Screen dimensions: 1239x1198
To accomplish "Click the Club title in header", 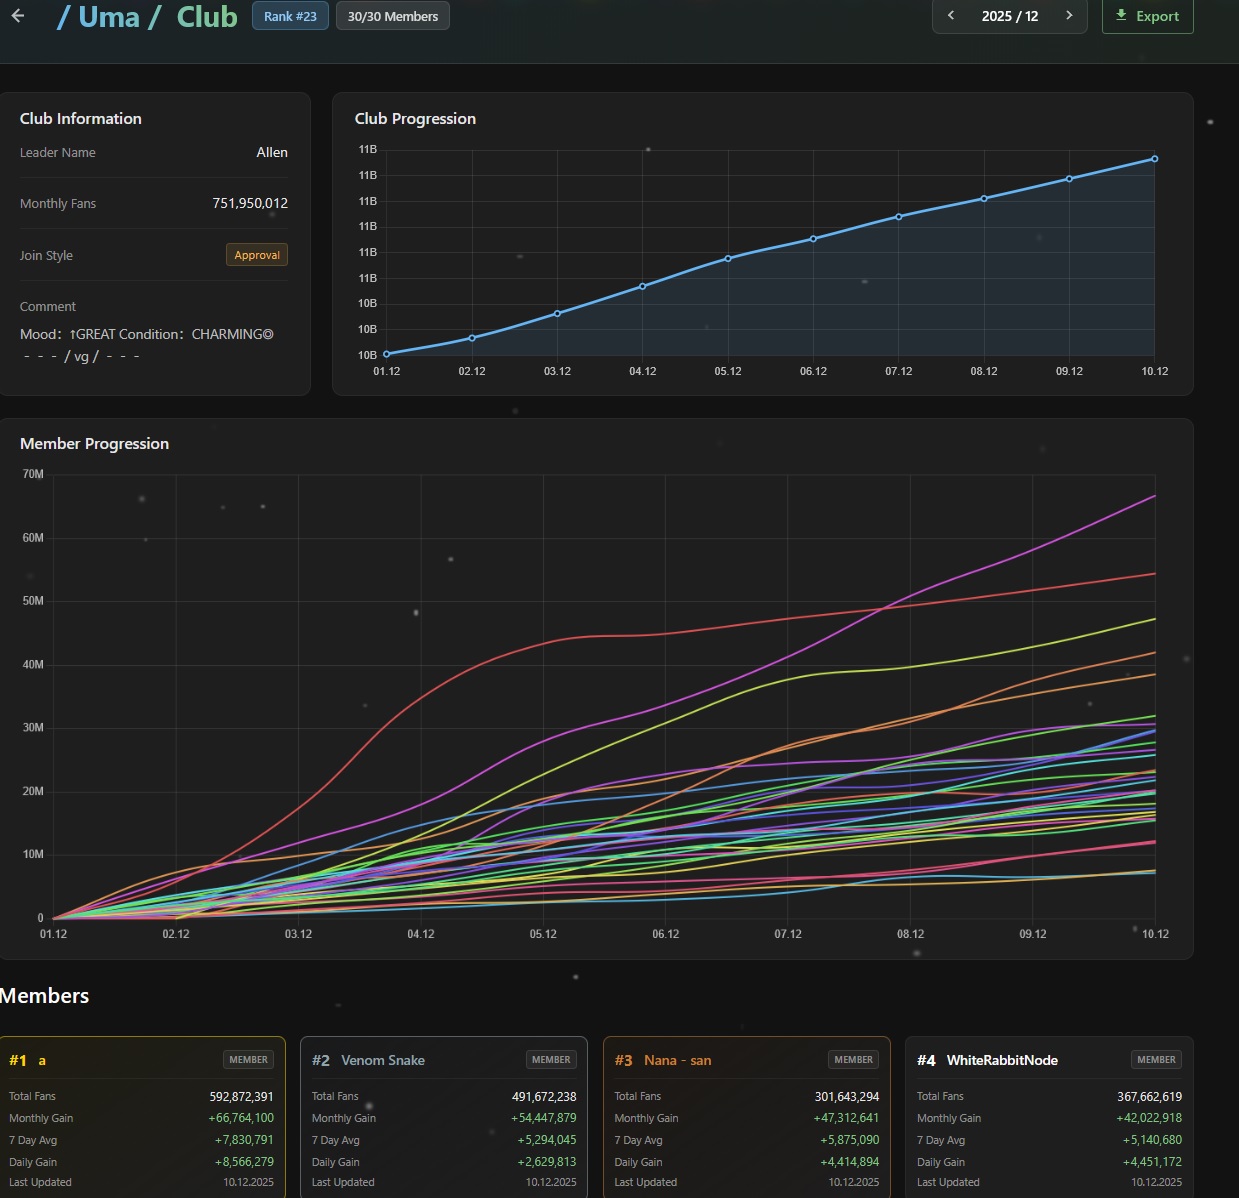I will pyautogui.click(x=207, y=17).
